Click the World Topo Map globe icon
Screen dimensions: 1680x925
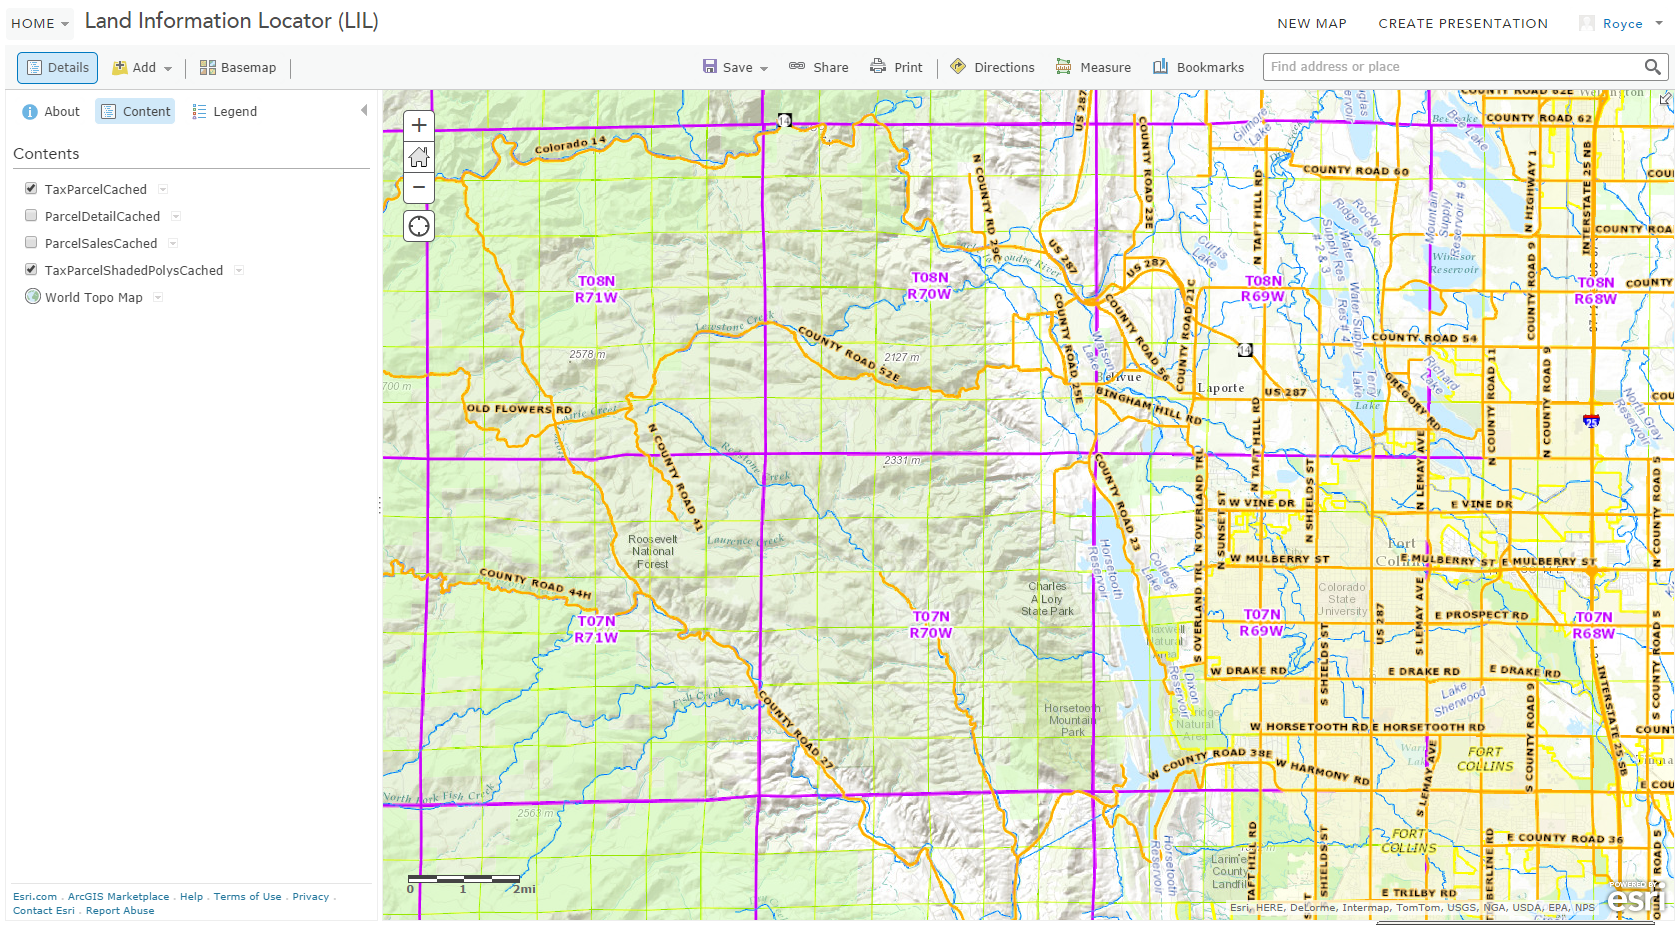pyautogui.click(x=32, y=296)
